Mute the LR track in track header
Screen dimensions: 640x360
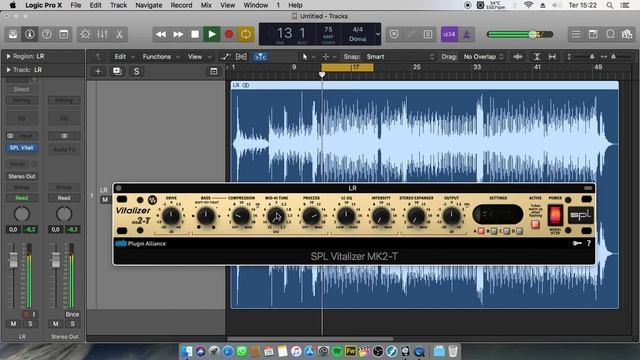click(x=105, y=200)
